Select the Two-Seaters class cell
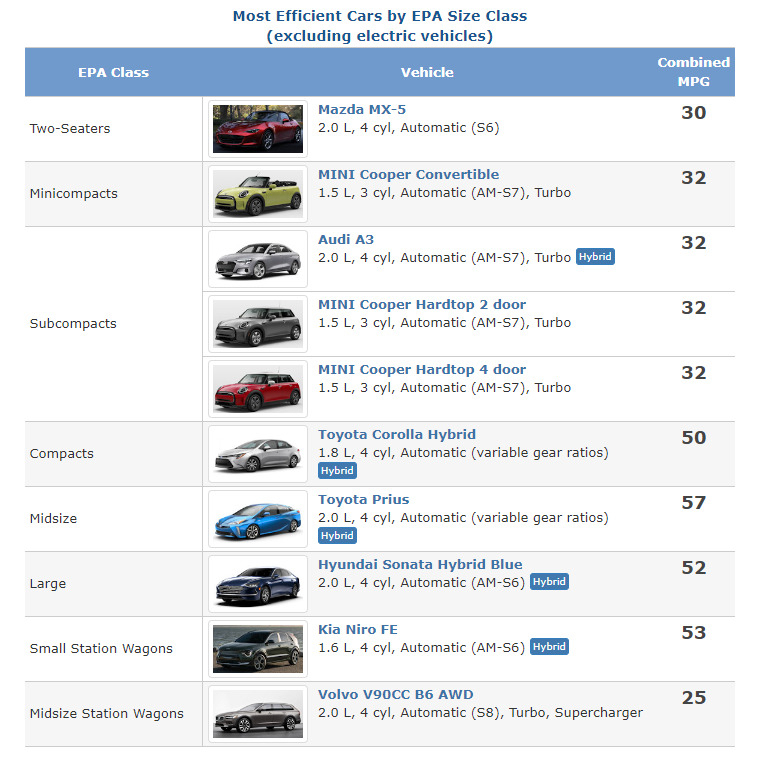Viewport: 757px width, 762px height. click(114, 129)
